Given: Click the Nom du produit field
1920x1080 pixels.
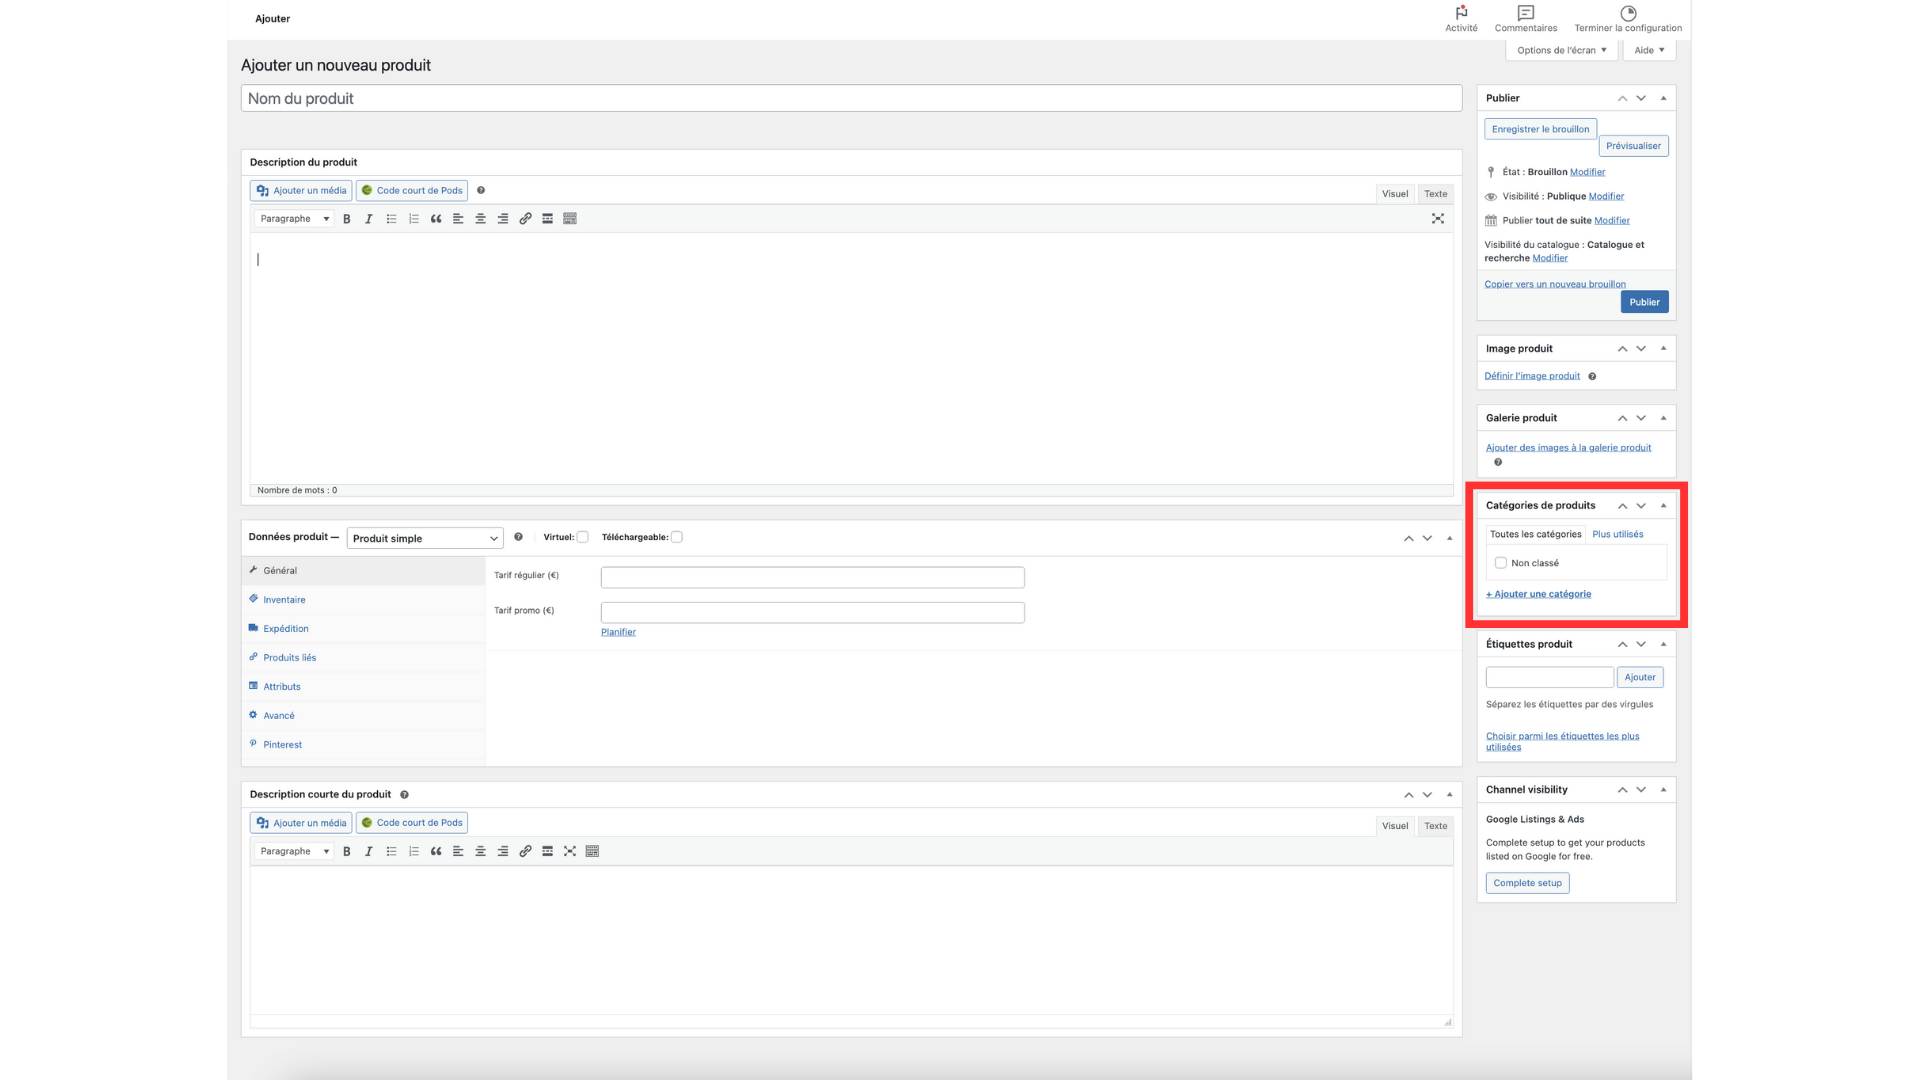Looking at the screenshot, I should point(851,98).
